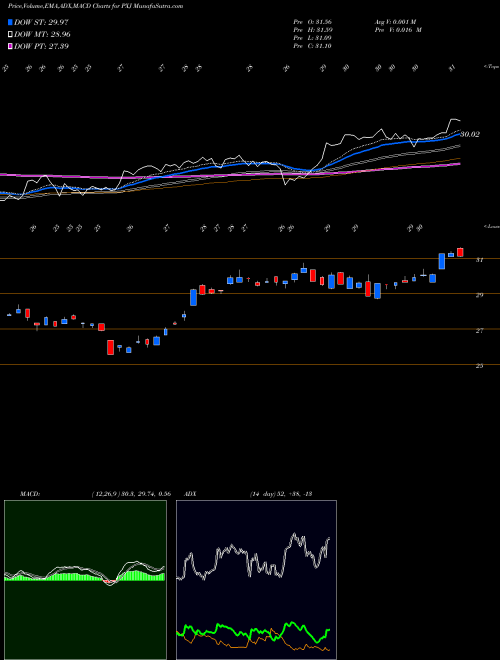Image resolution: width=500 pixels, height=660 pixels.
Task: Click the 31 price axis label
Action: [x=479, y=260]
